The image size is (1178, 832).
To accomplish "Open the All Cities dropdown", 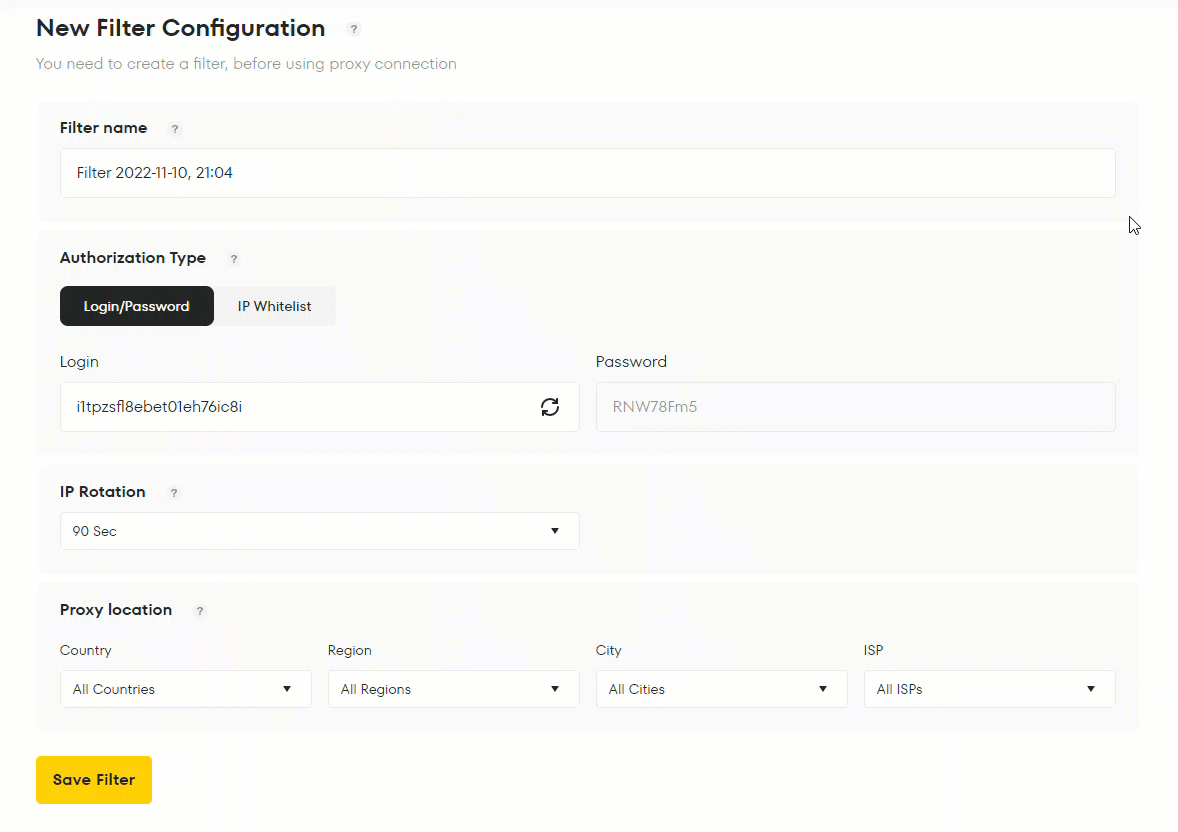I will click(x=721, y=689).
